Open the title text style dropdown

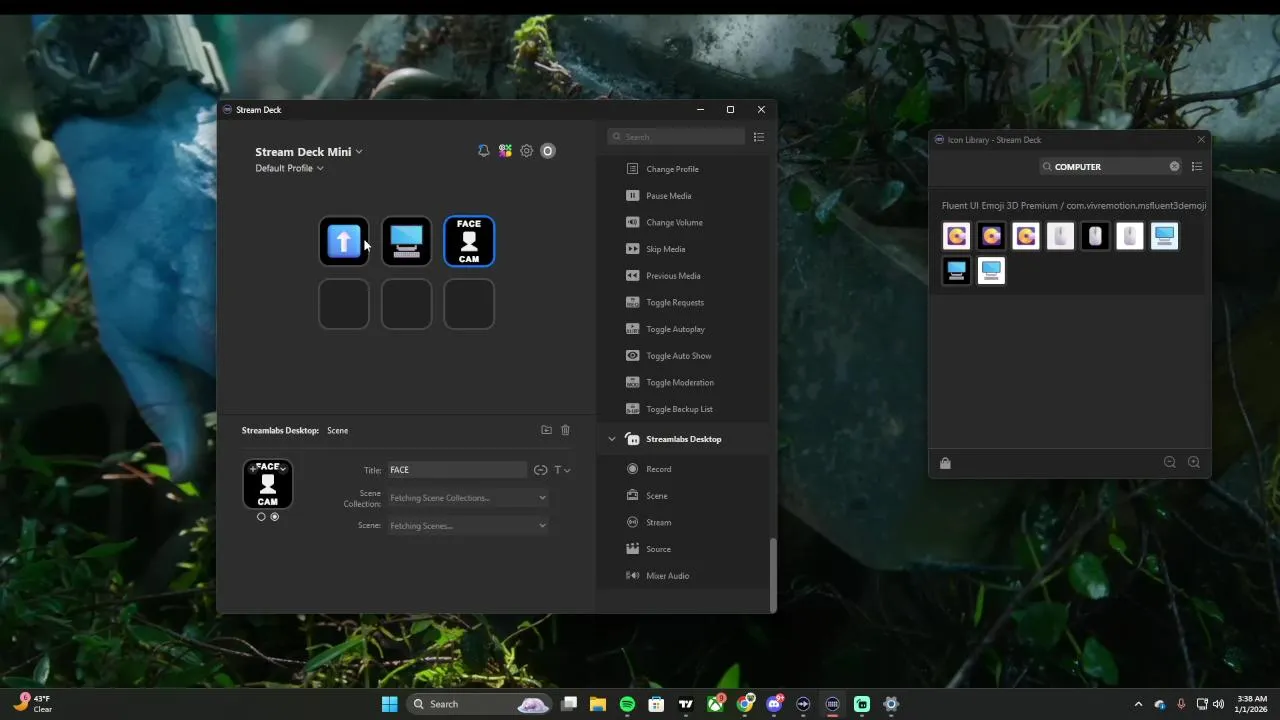pos(562,470)
